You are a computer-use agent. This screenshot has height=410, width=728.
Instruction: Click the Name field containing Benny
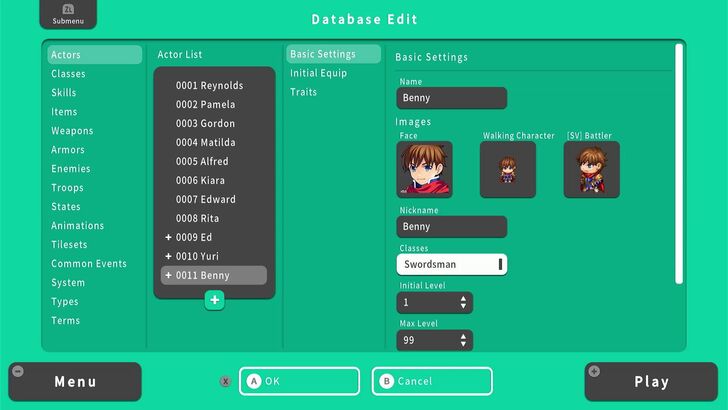pyautogui.click(x=452, y=98)
